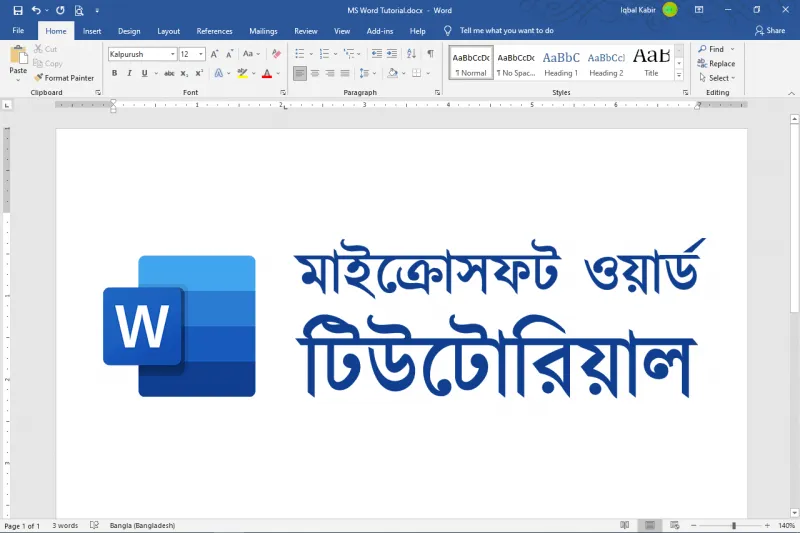Image resolution: width=800 pixels, height=533 pixels.
Task: Apply superscript formatting
Action: (x=199, y=73)
